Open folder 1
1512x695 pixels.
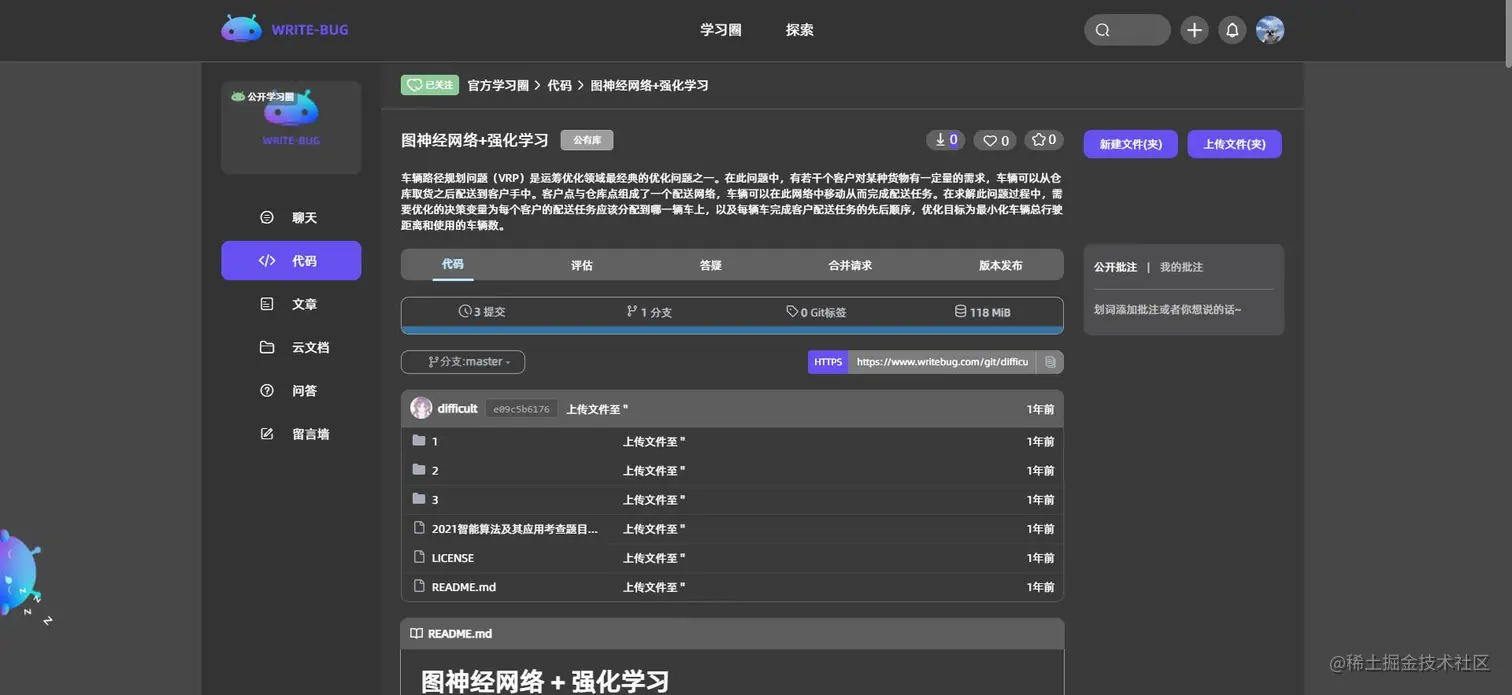click(x=435, y=441)
